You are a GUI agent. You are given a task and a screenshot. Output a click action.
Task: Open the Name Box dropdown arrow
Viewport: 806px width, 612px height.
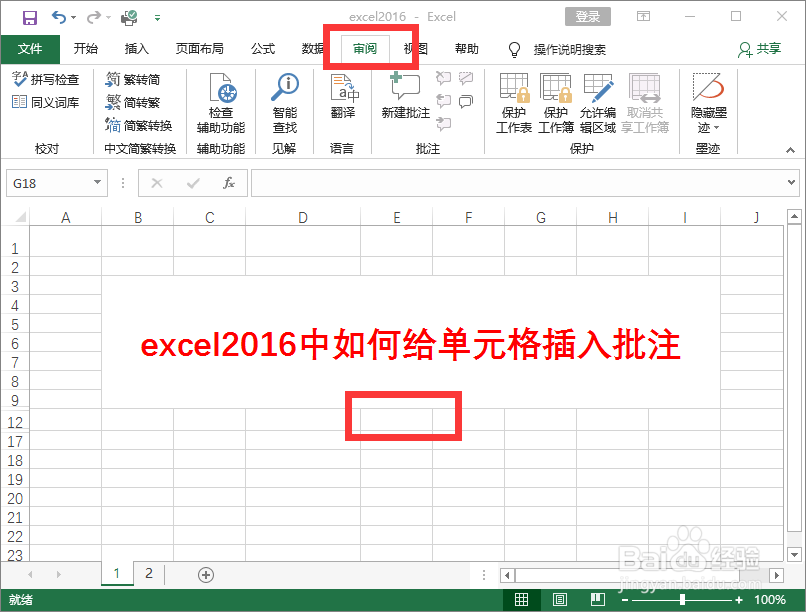[x=97, y=182]
